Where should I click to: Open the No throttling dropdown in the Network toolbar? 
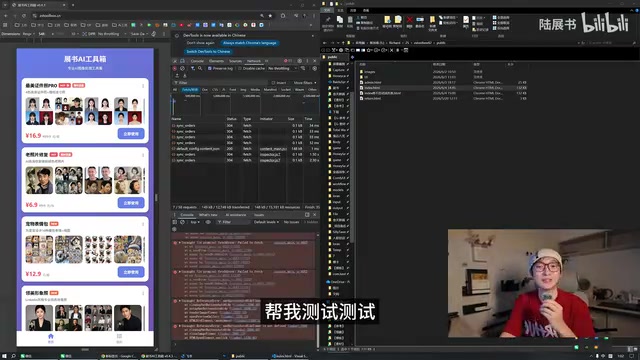(x=282, y=69)
